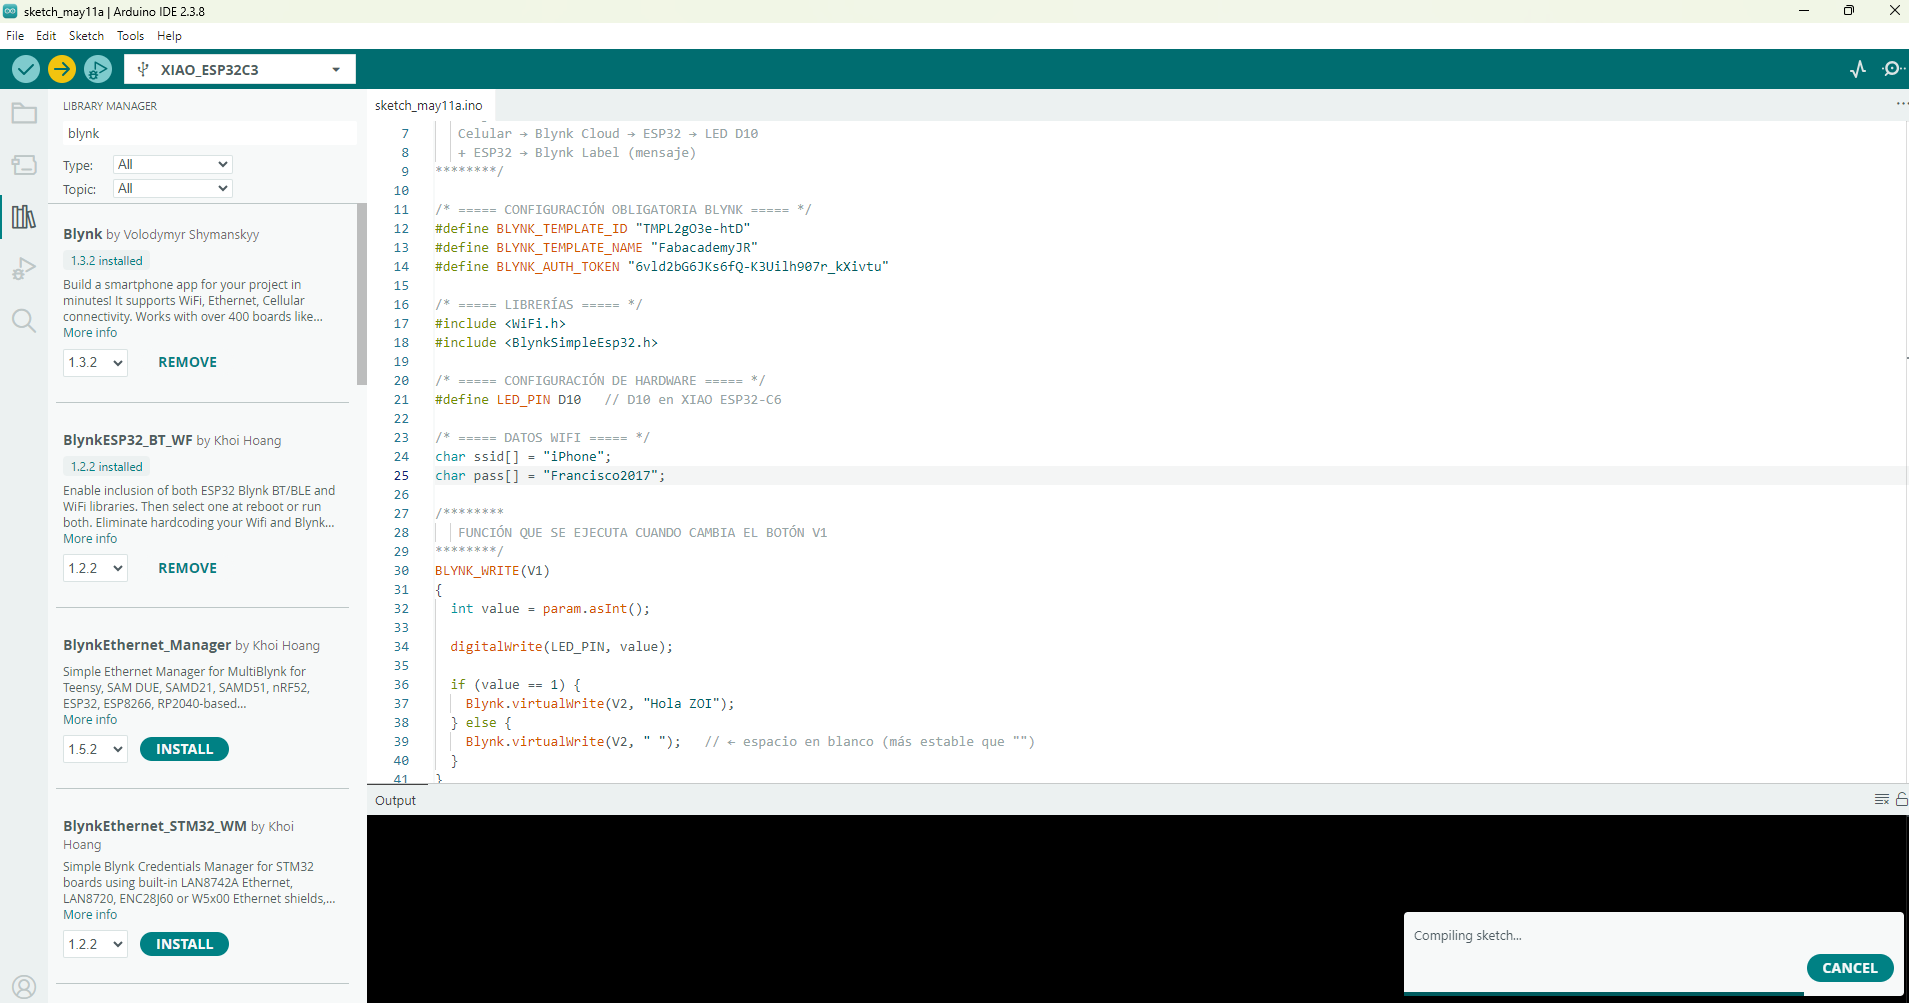Click the Output panel label
The height and width of the screenshot is (1003, 1909).
395,801
